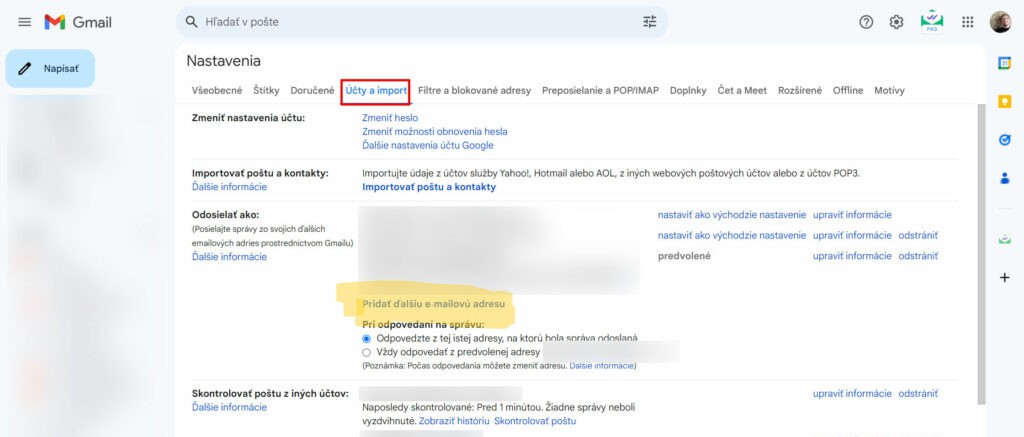This screenshot has width=1024, height=437.
Task: Open the Help question mark icon
Action: [866, 22]
